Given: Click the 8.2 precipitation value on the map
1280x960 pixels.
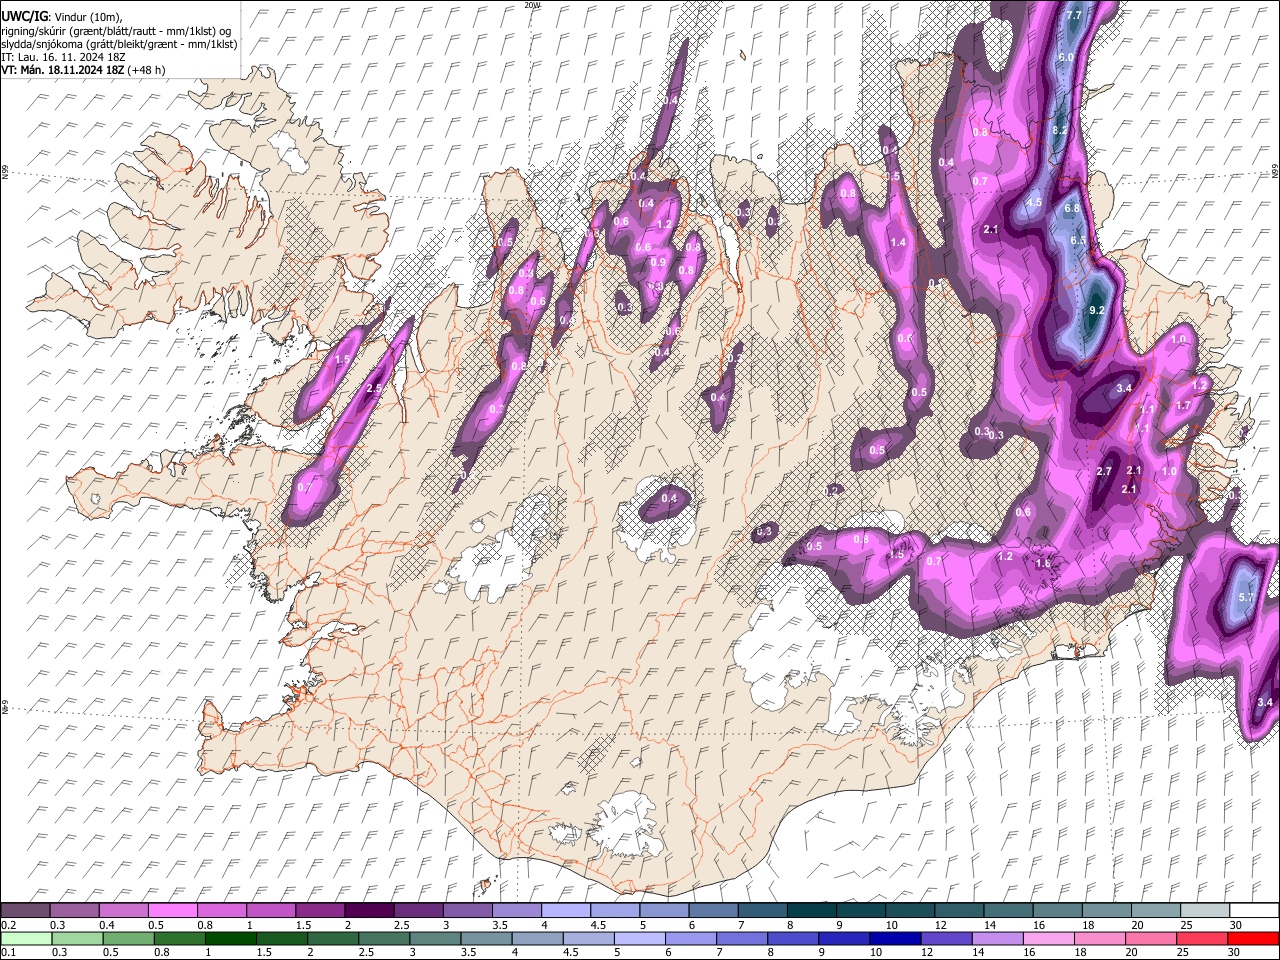Looking at the screenshot, I should tap(1060, 130).
